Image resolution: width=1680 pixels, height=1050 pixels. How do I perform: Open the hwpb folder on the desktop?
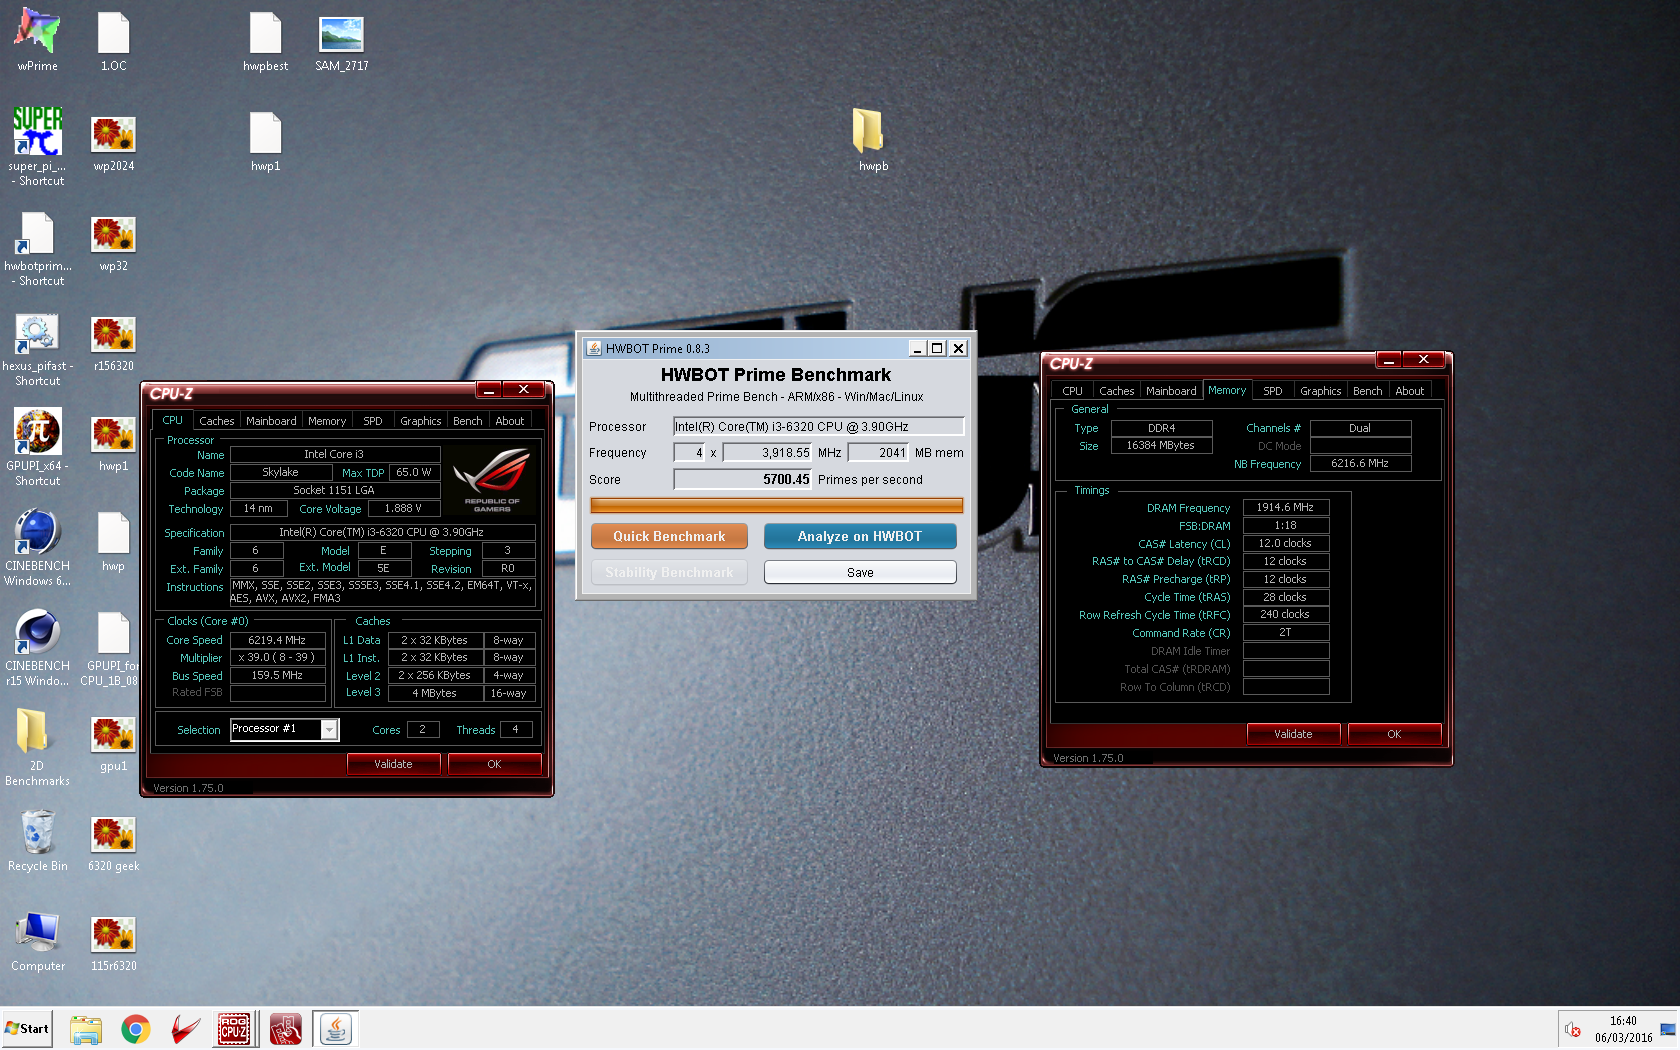click(872, 140)
